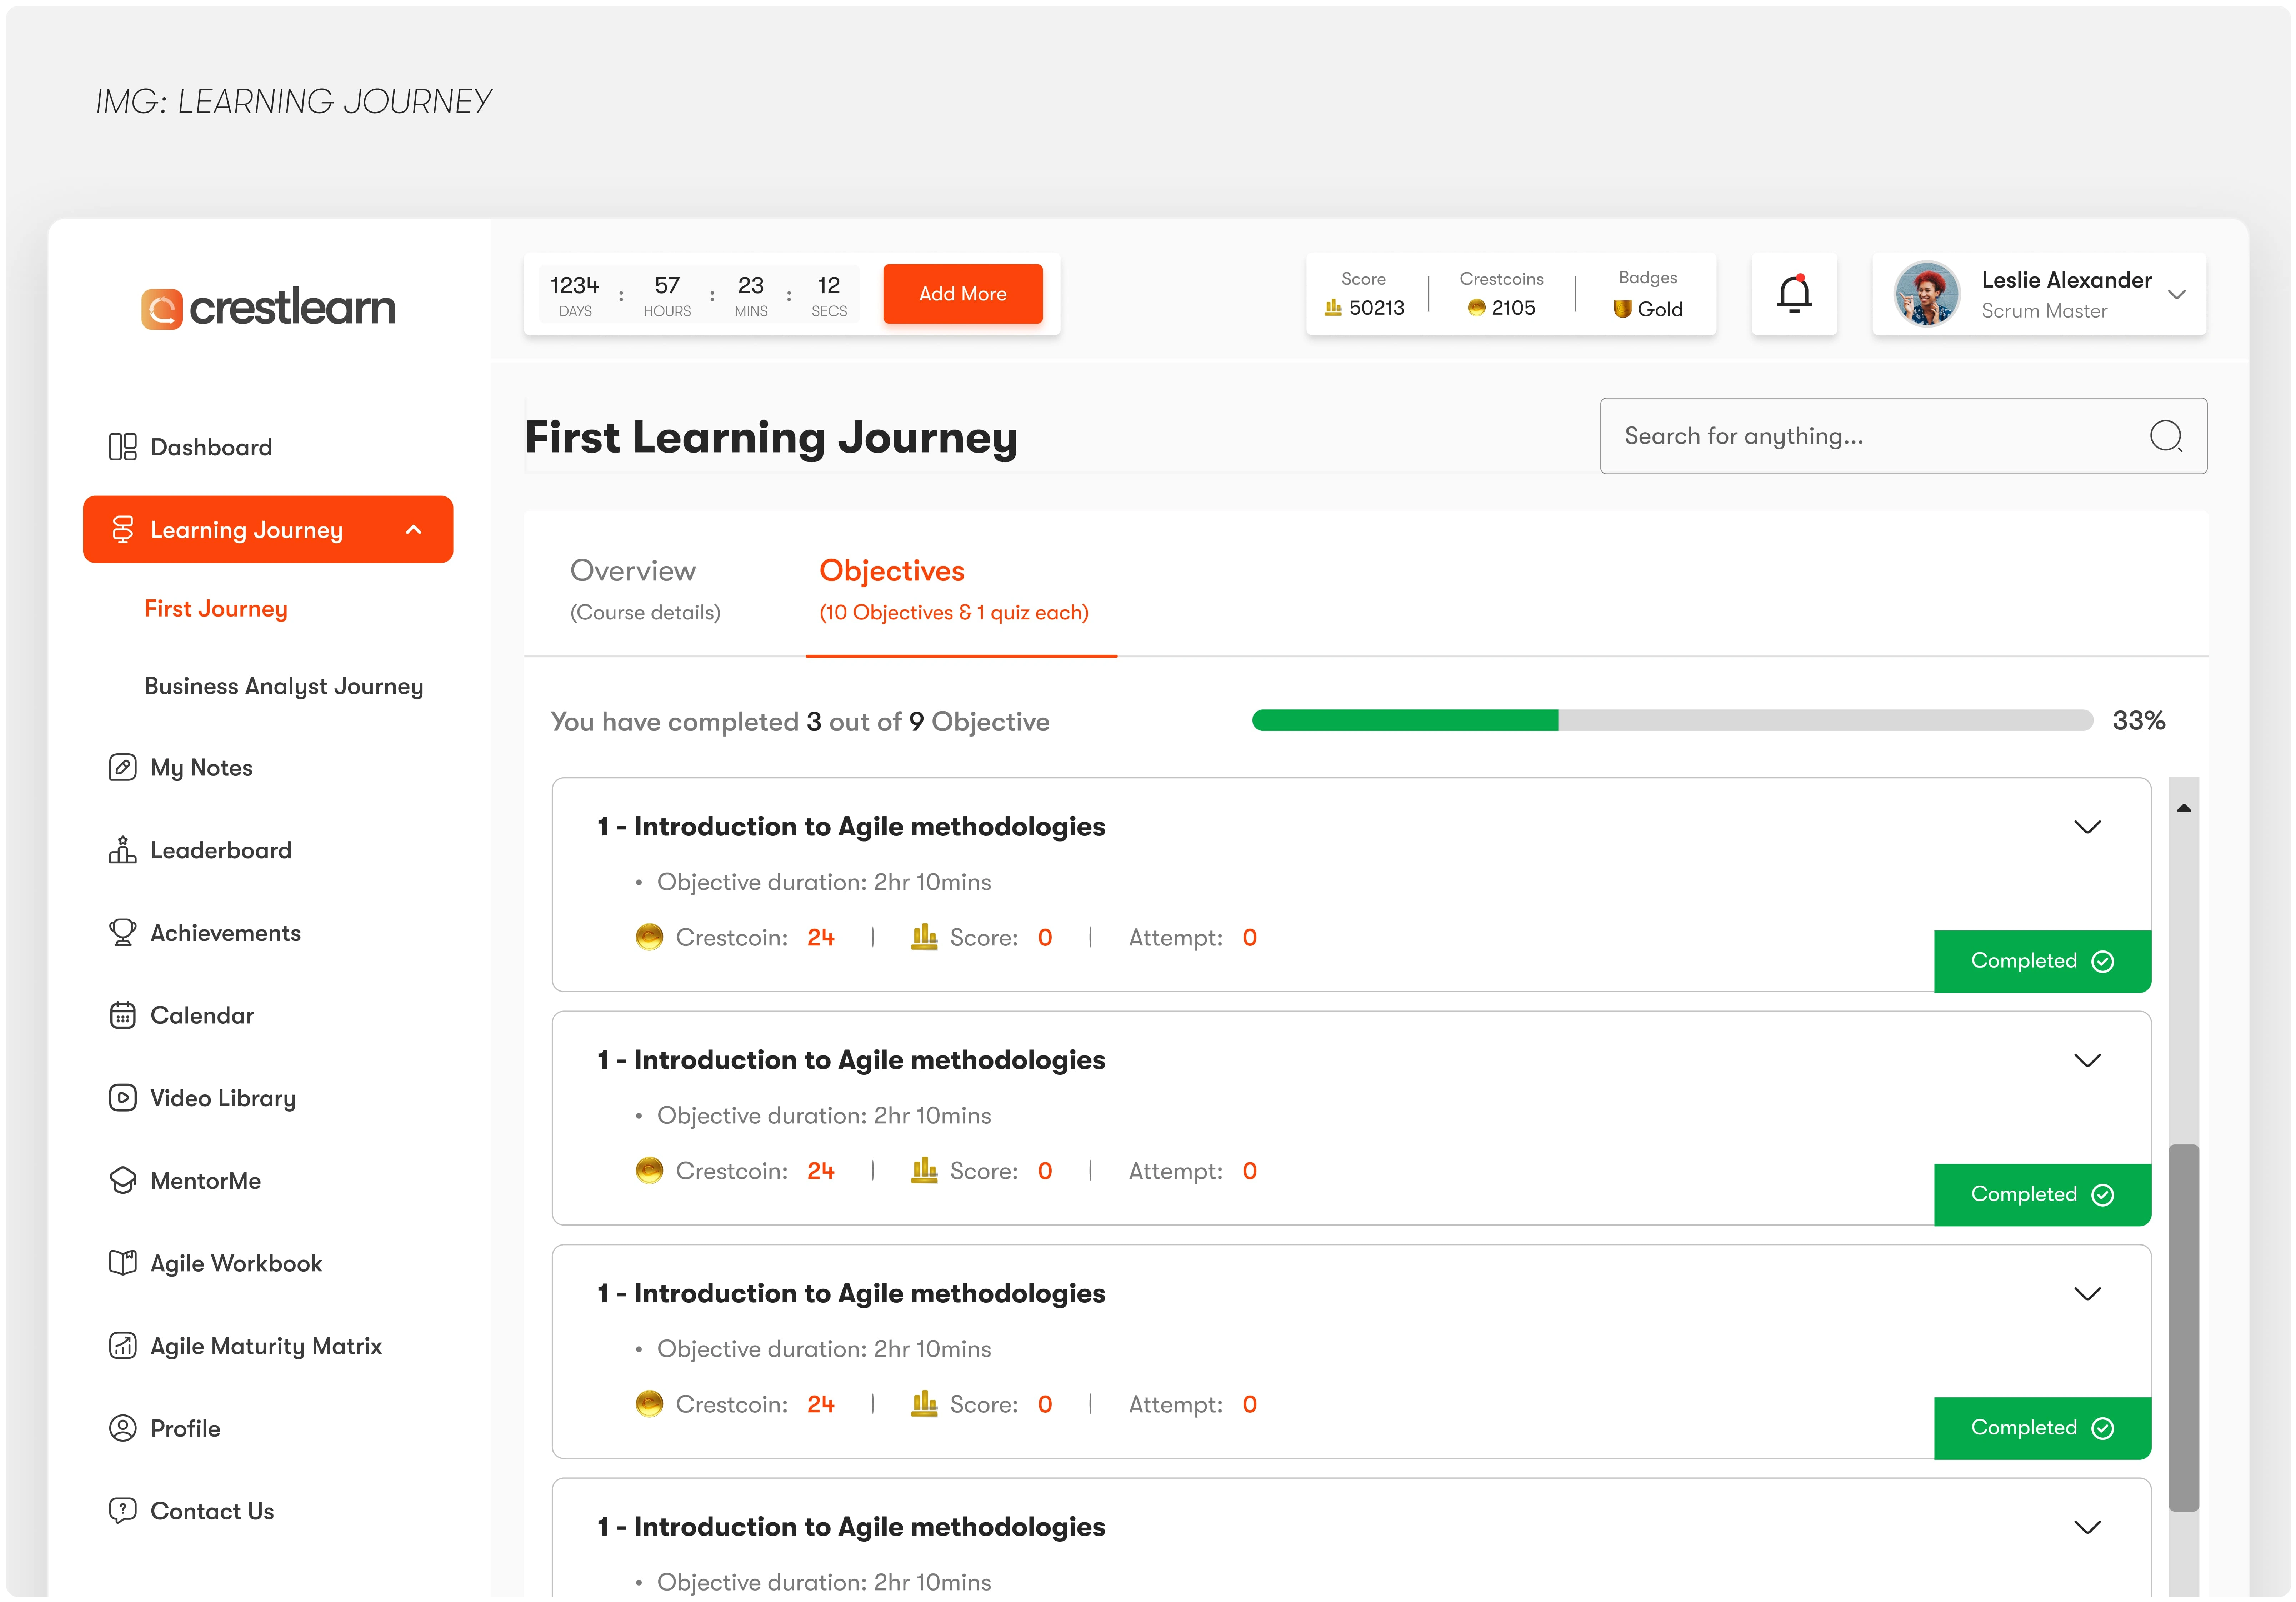Open the Agile Workbook book icon
Image resolution: width=2296 pixels, height=1602 pixels.
pyautogui.click(x=122, y=1263)
